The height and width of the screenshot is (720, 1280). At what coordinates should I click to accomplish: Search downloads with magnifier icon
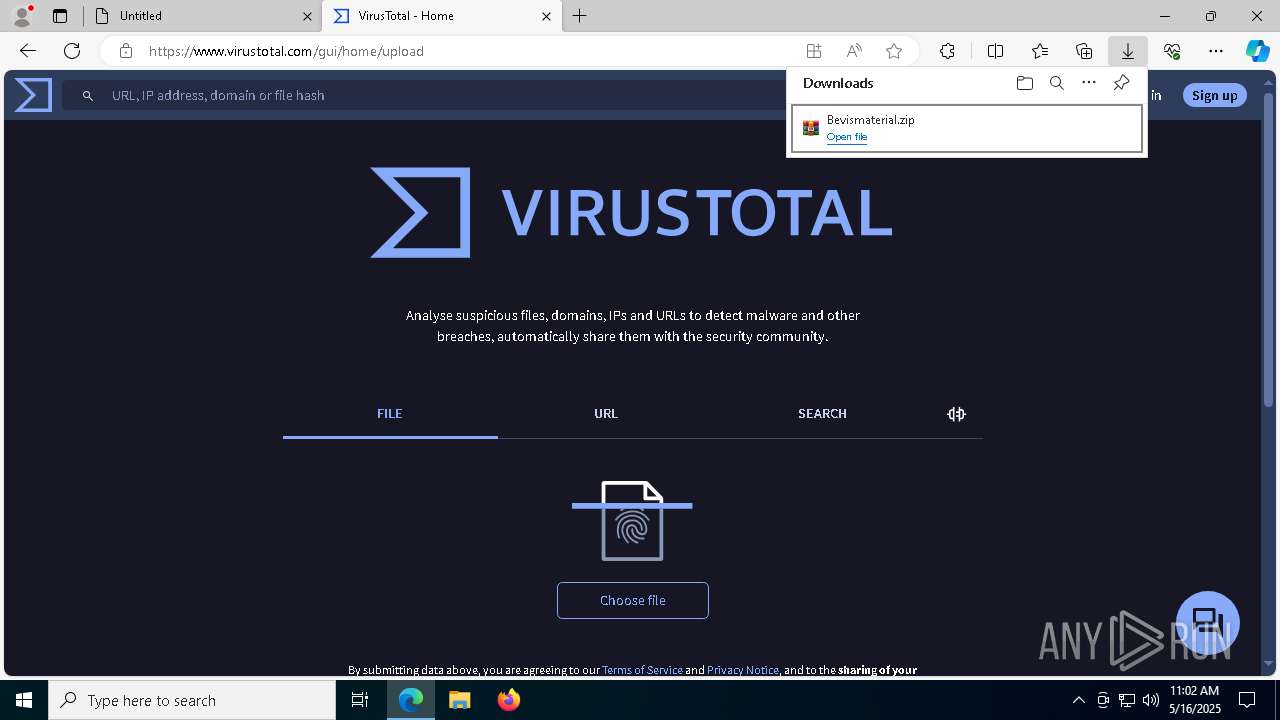(x=1056, y=83)
